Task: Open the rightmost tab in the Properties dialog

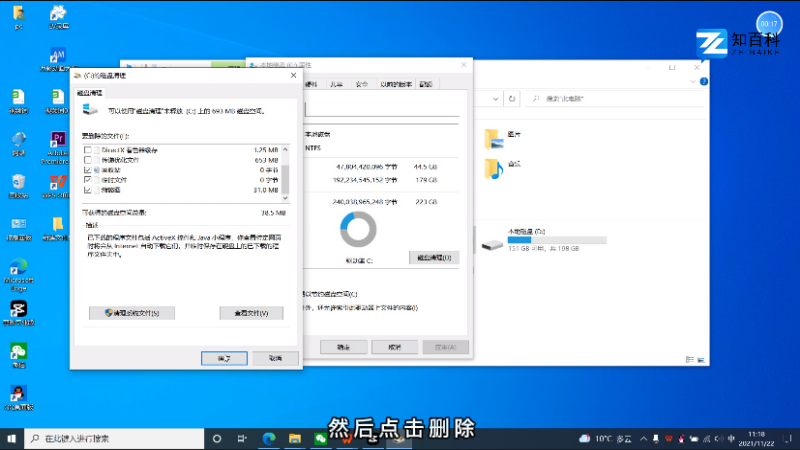Action: coord(426,84)
